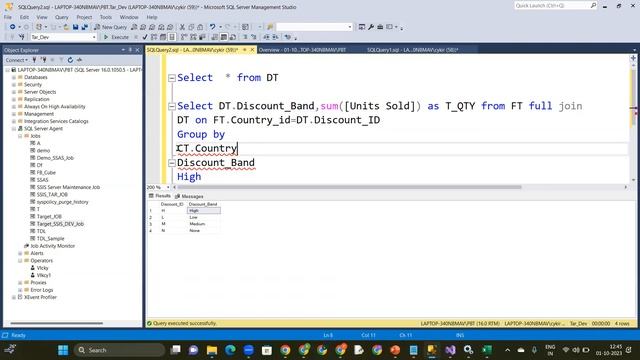Select the XEvent Profiler node
Image resolution: width=640 pixels, height=360 pixels.
point(40,298)
